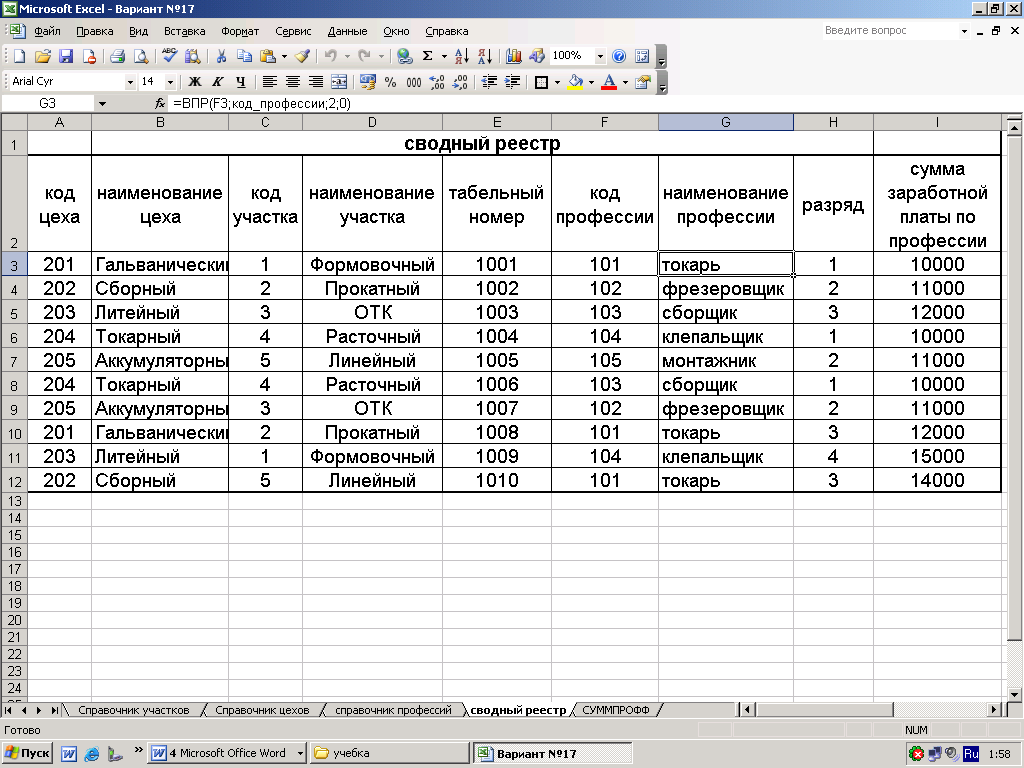Screen dimensions: 1024x768
Task: Open a file with folder icon
Action: [42, 56]
